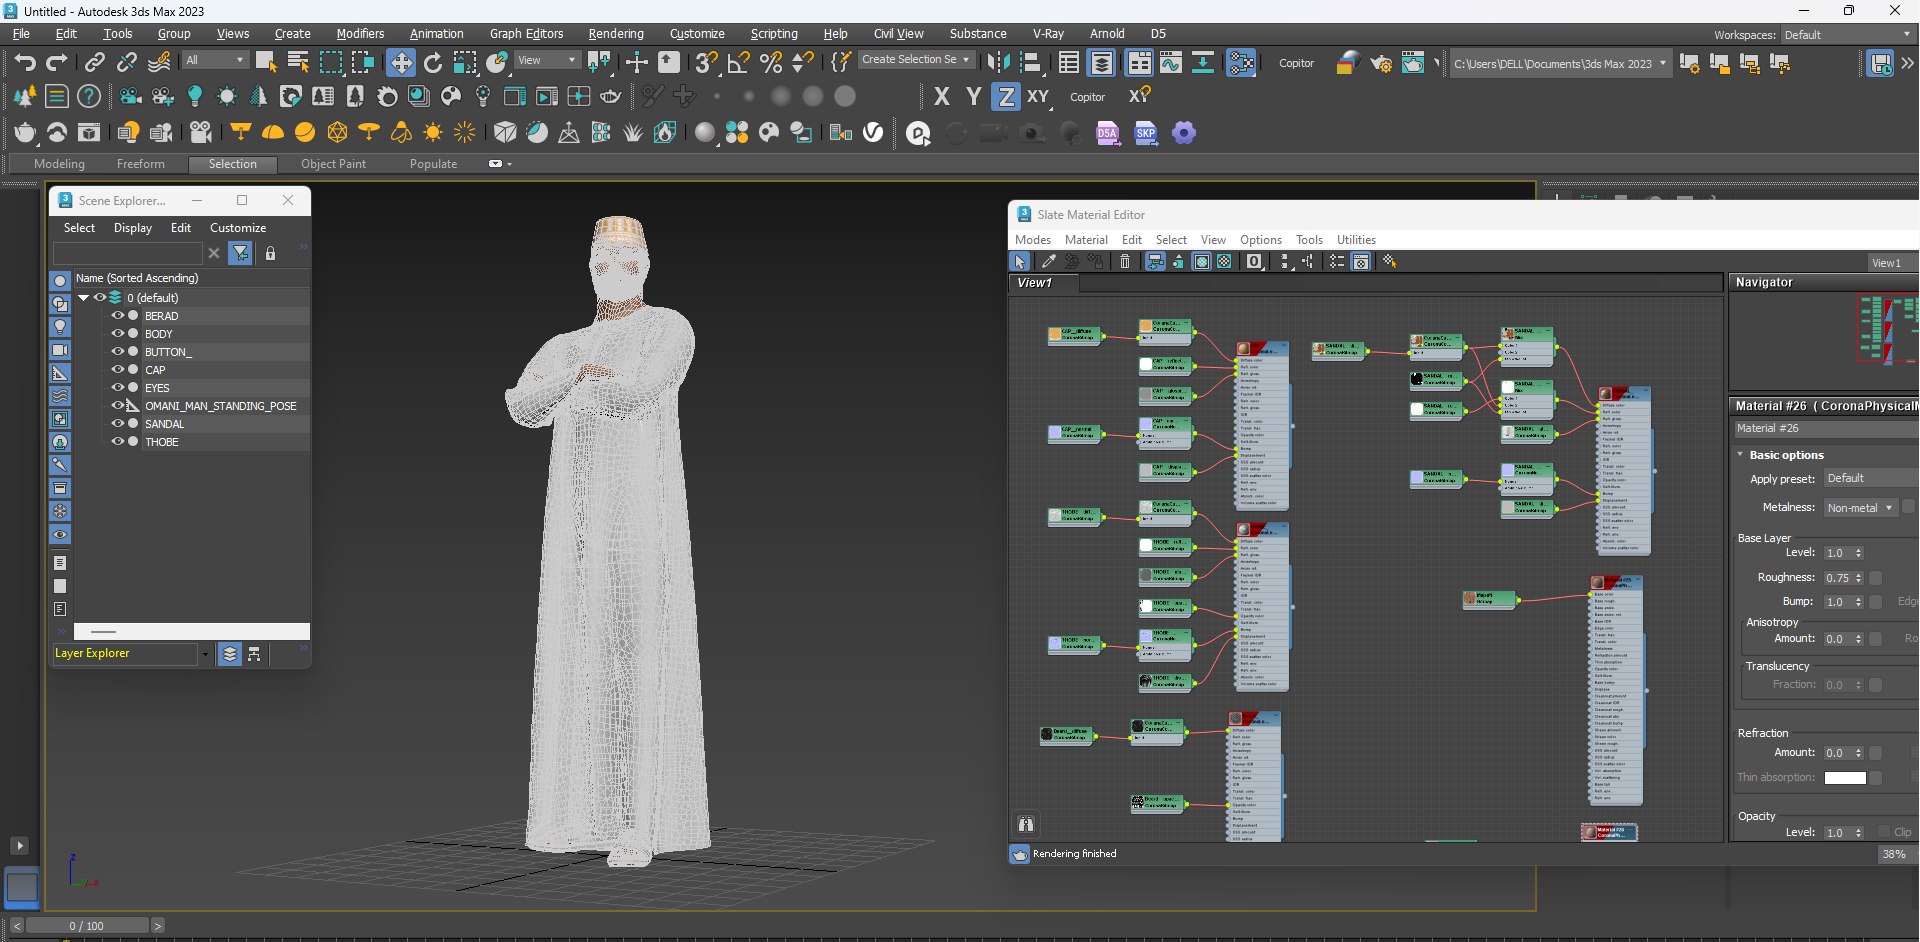
Task: Click the Undo arrow icon
Action: (x=25, y=63)
